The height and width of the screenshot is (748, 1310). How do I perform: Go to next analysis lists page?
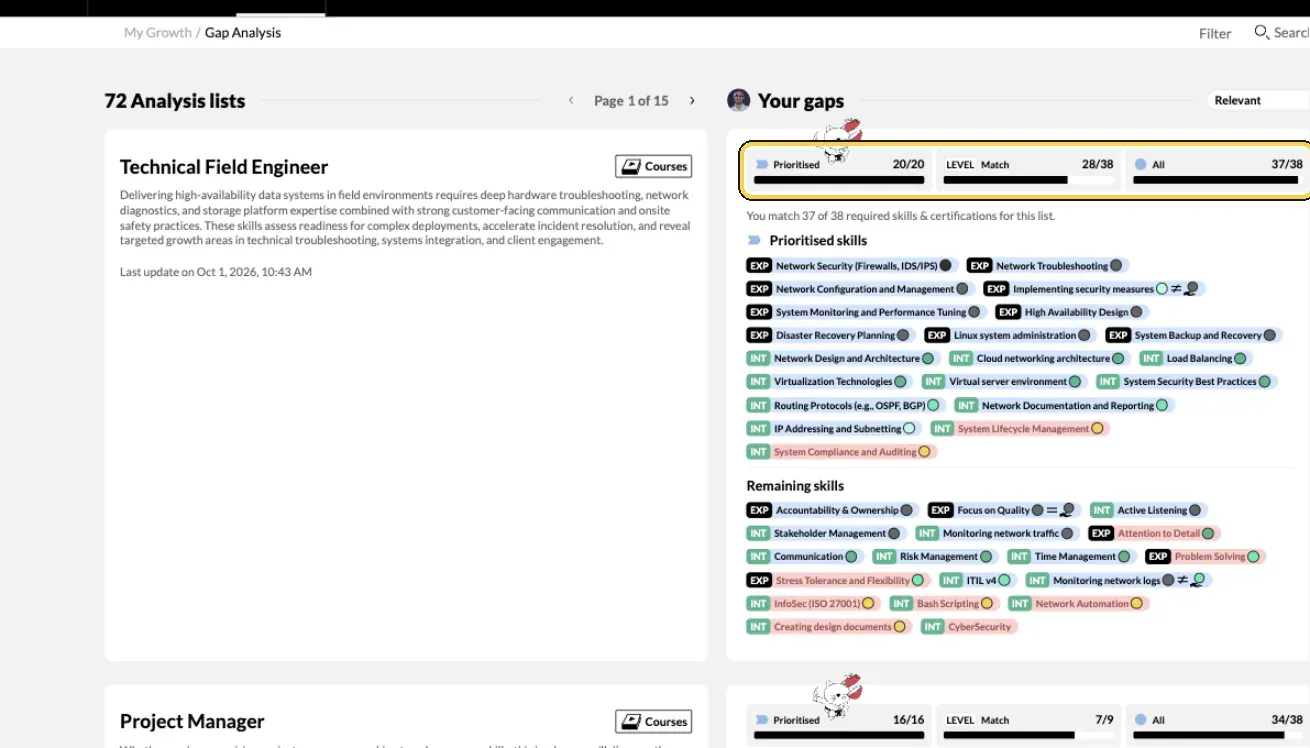click(691, 101)
